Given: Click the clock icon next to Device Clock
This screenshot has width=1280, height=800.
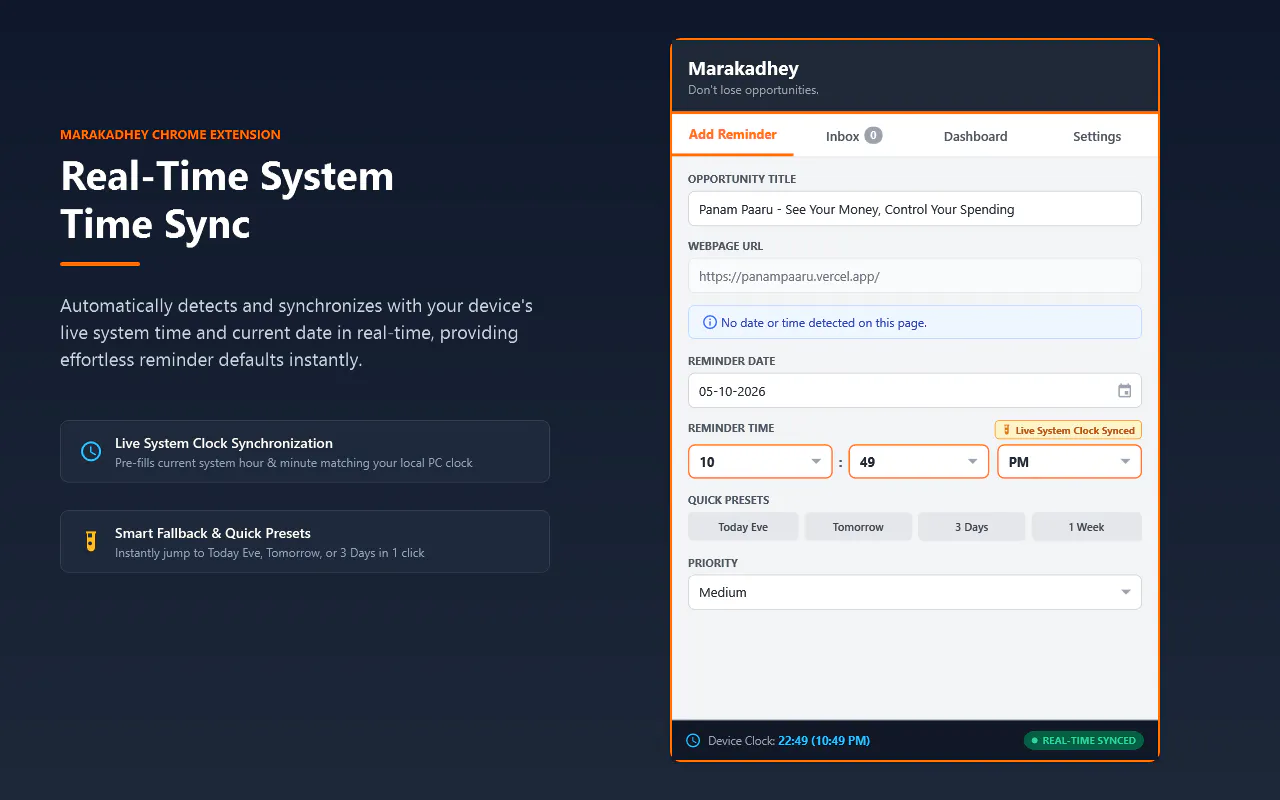Looking at the screenshot, I should pyautogui.click(x=693, y=741).
